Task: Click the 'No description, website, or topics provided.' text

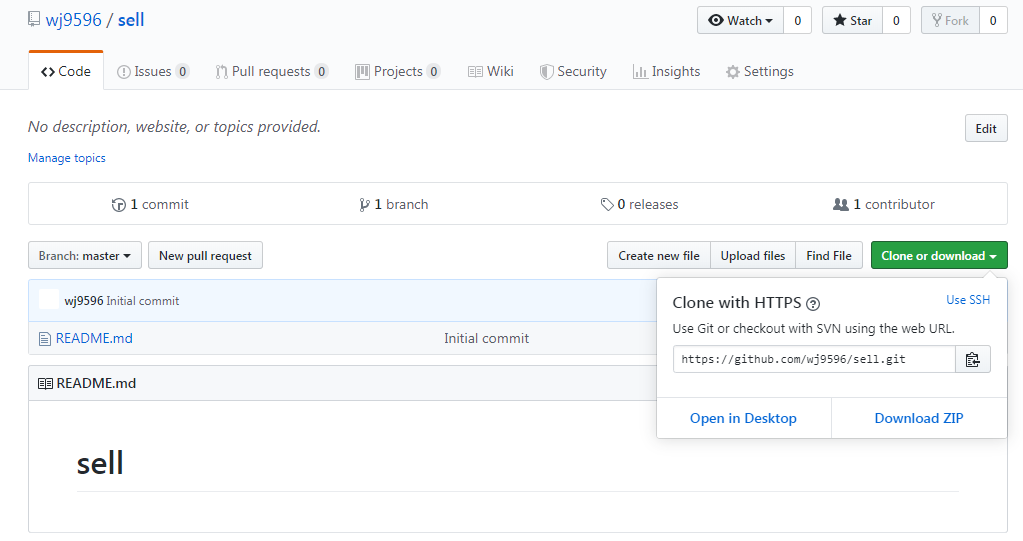Action: click(x=174, y=127)
